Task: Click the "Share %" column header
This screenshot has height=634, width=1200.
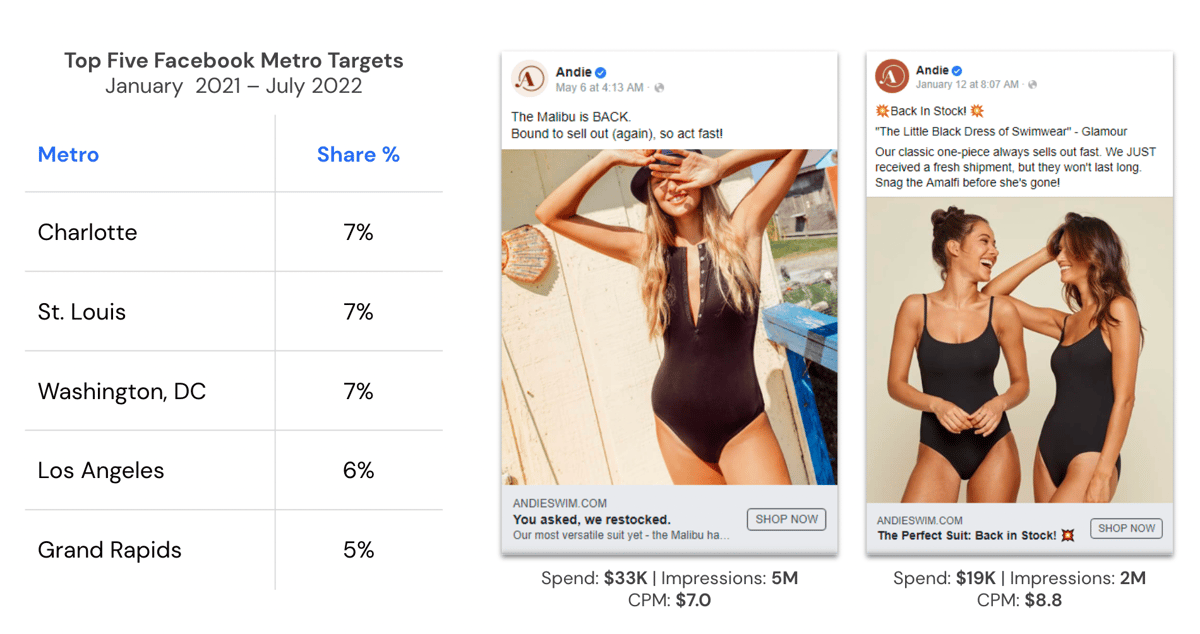Action: click(358, 155)
